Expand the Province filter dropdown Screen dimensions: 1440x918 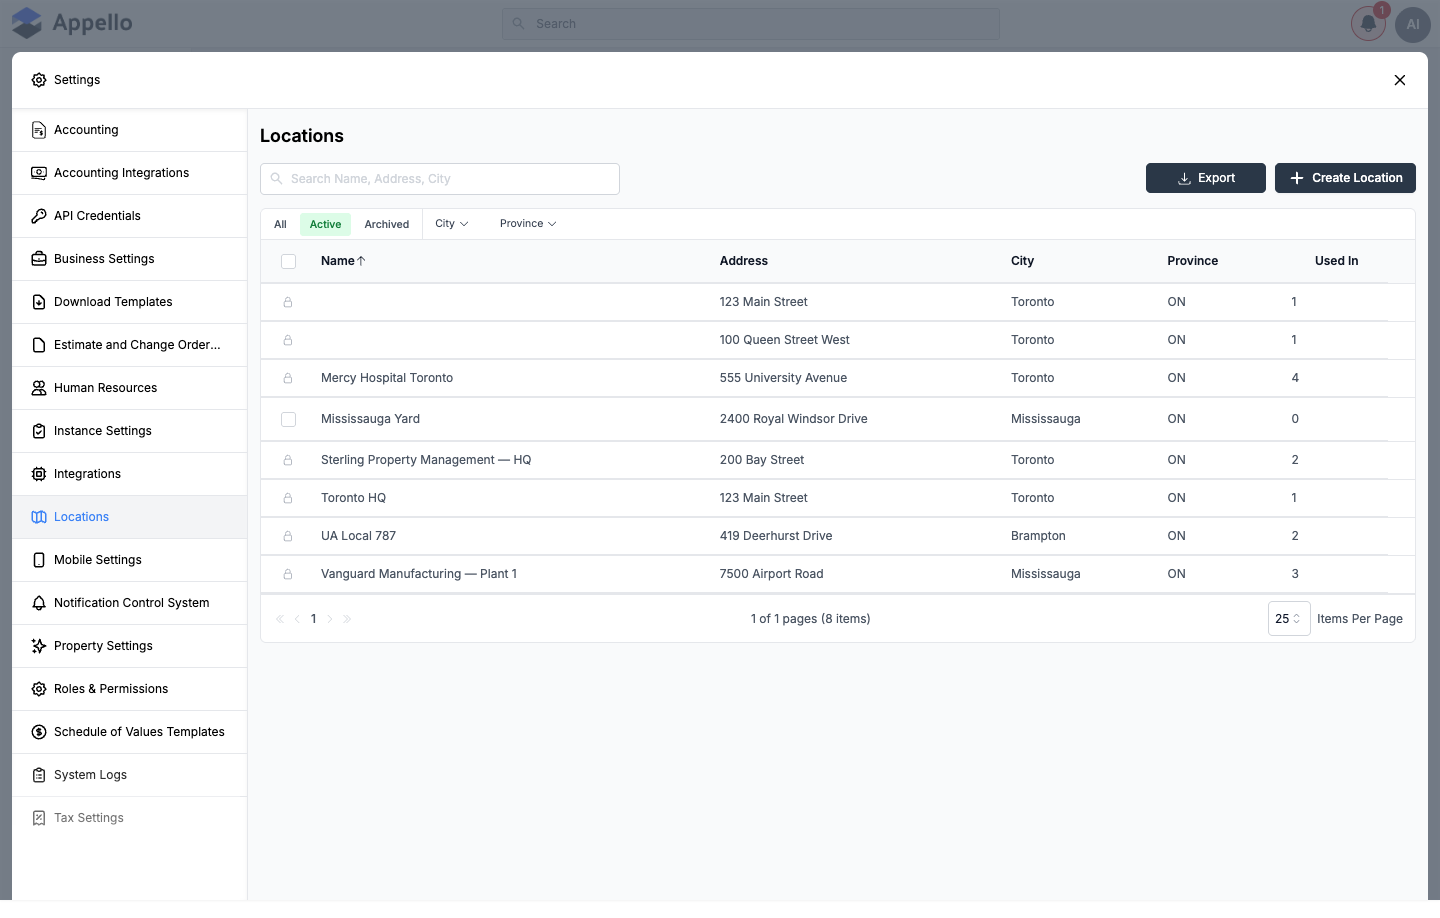528,224
